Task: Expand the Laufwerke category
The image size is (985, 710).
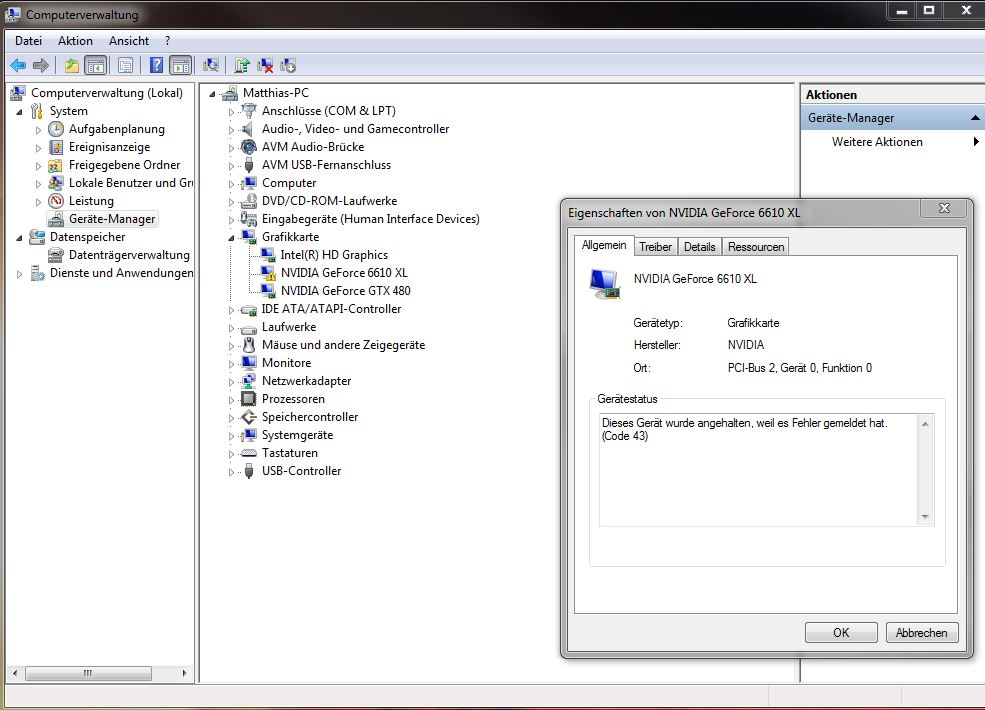Action: (231, 328)
